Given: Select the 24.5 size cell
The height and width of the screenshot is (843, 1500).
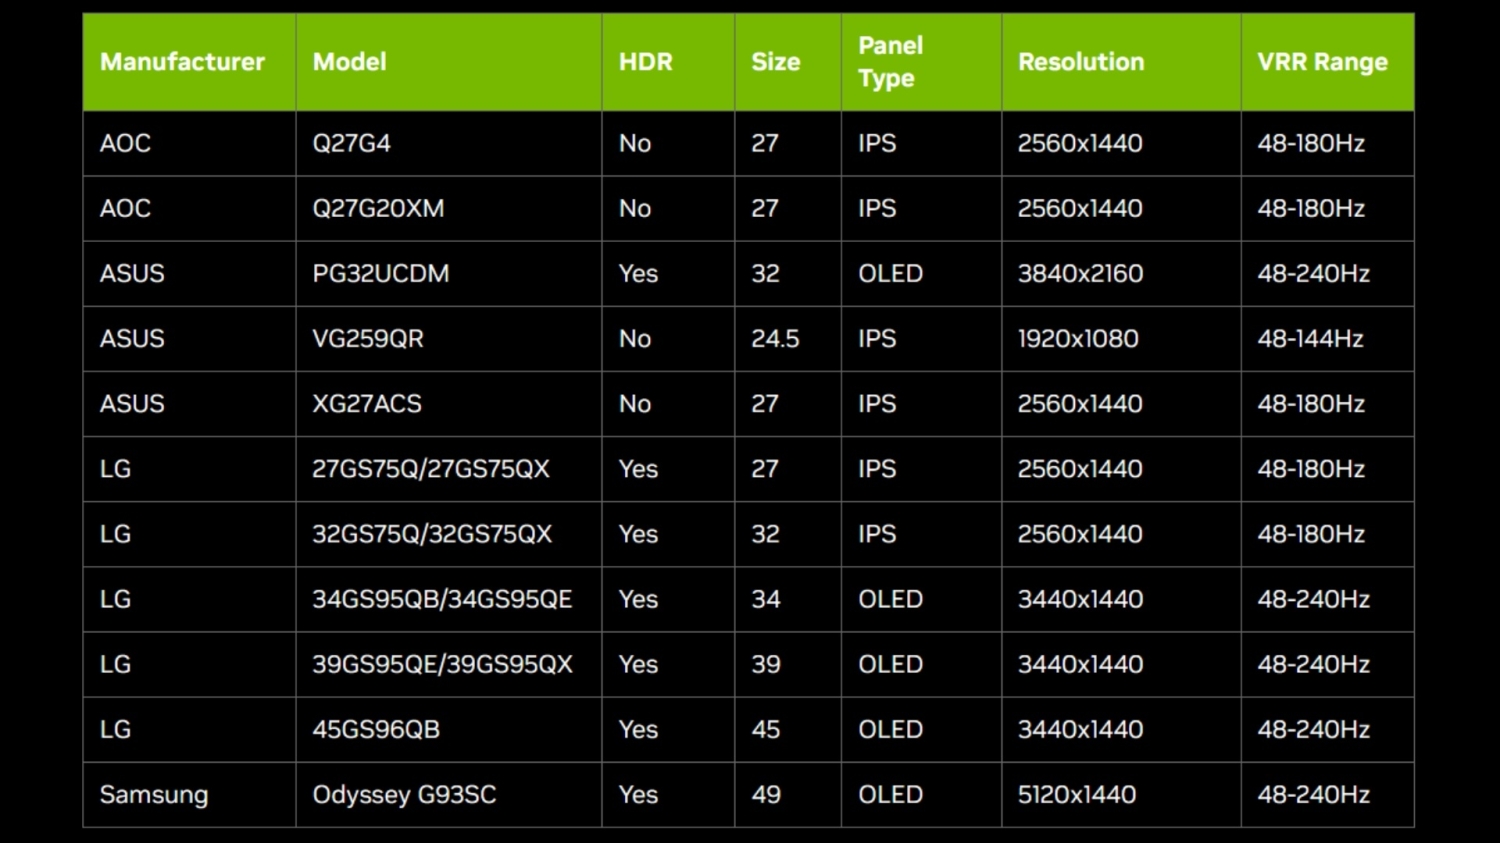Looking at the screenshot, I should click(775, 339).
